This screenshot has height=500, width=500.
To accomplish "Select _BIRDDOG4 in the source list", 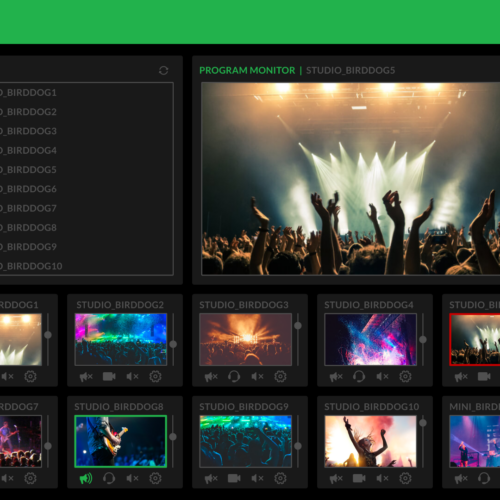I will point(28,151).
